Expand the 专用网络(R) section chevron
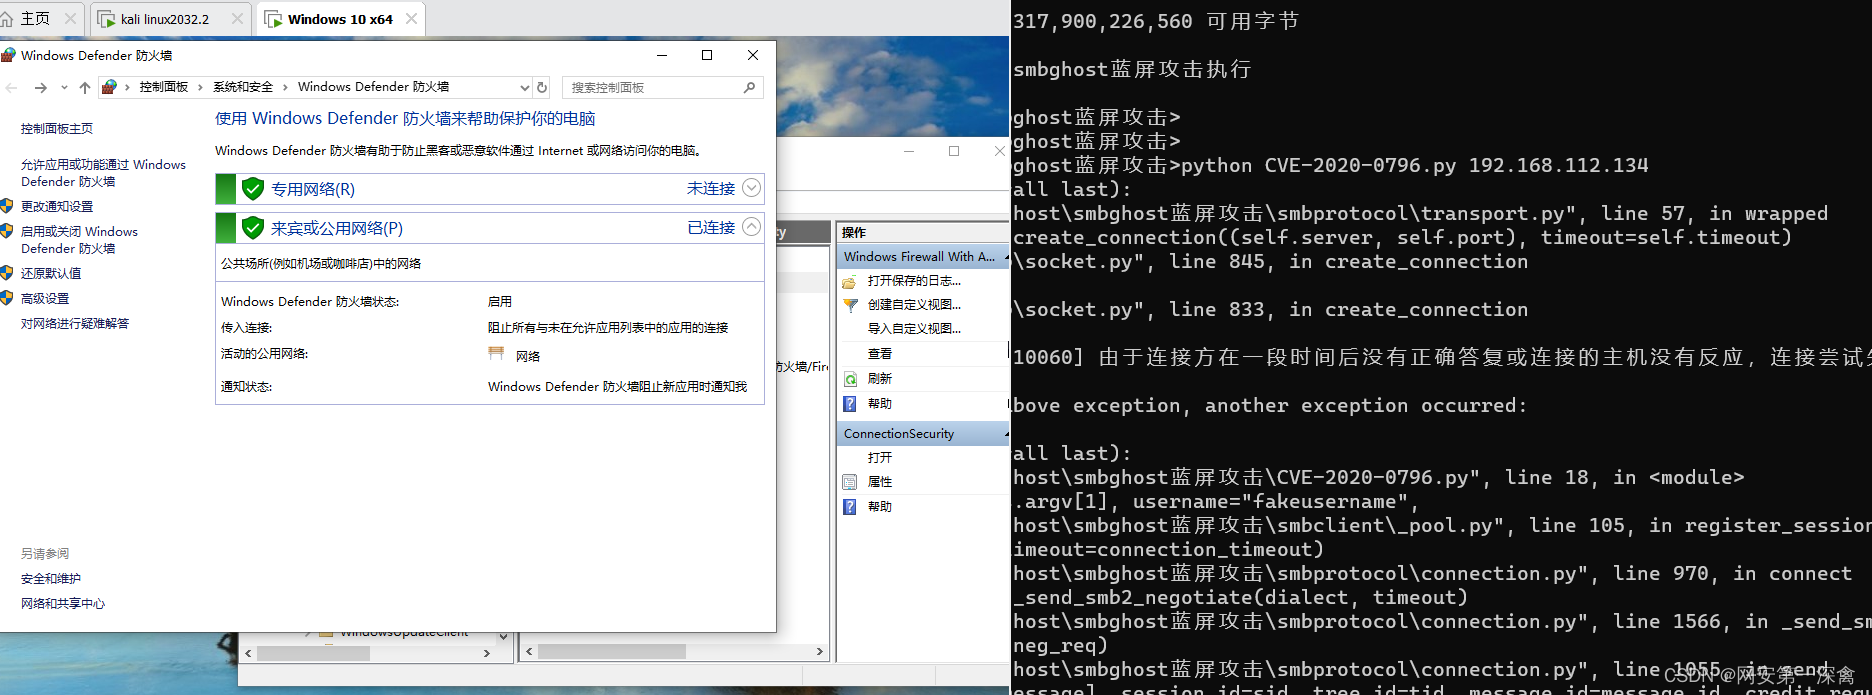Viewport: 1872px width, 695px height. click(752, 188)
